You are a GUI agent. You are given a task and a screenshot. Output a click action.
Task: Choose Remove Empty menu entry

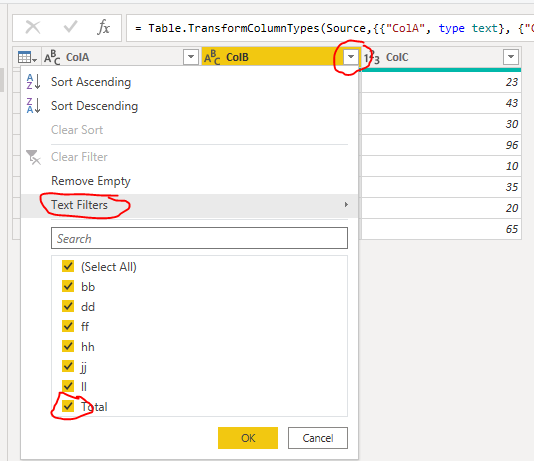coord(189,181)
